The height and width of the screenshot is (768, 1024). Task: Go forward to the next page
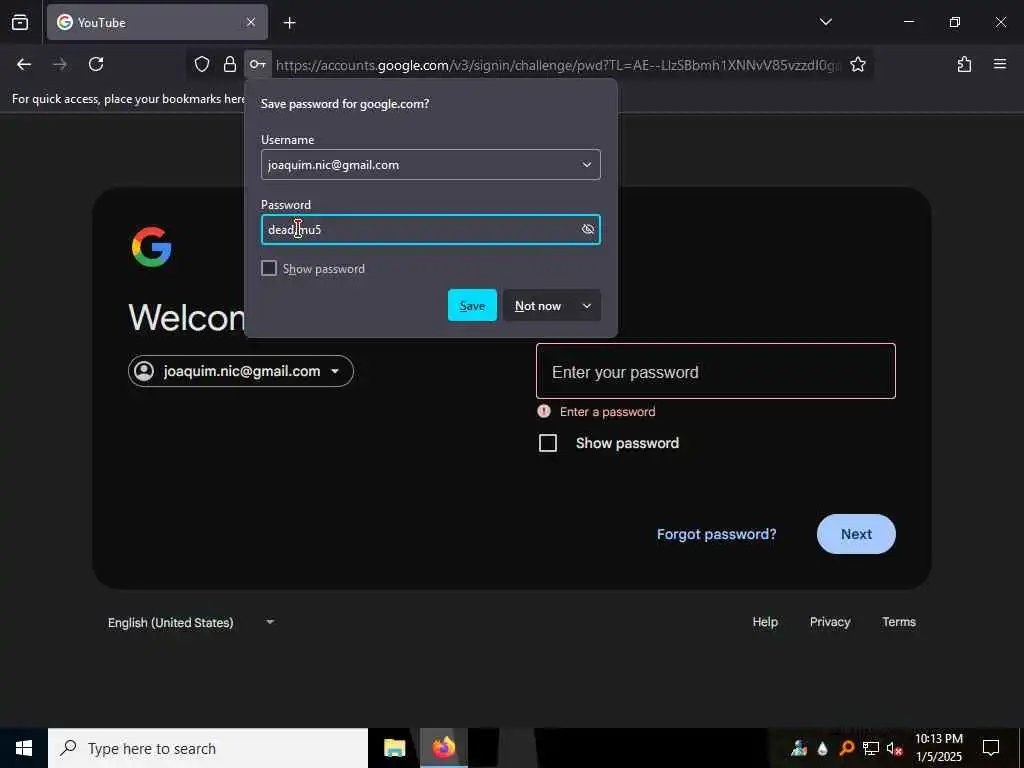click(60, 64)
